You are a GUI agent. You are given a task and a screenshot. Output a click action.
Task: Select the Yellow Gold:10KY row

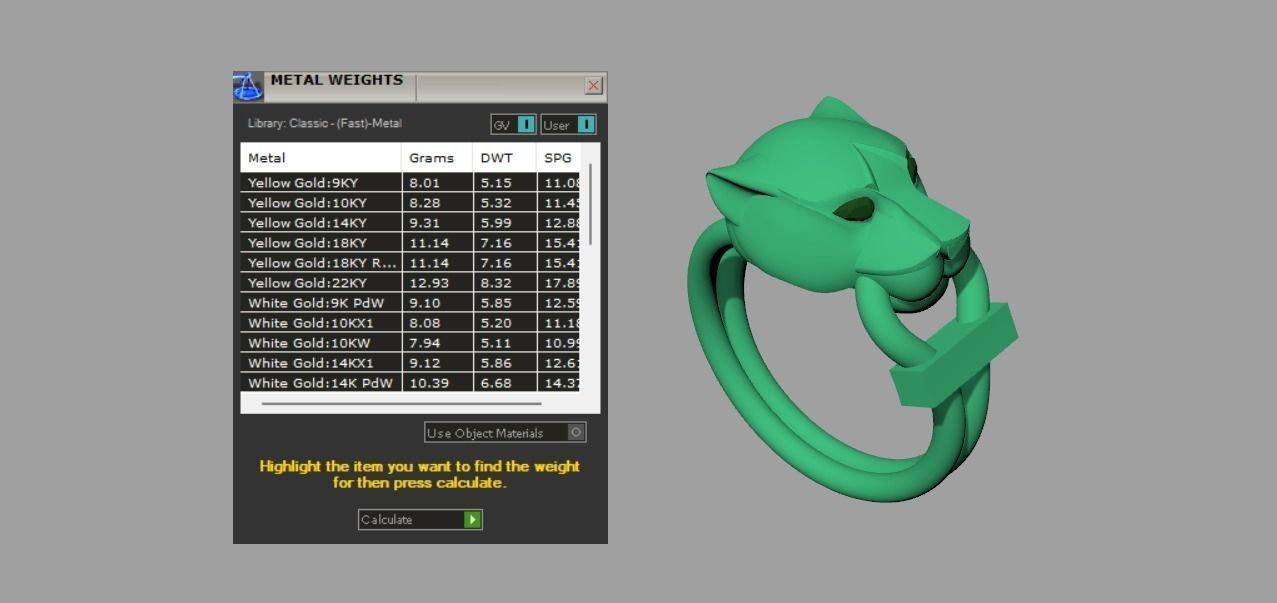410,203
